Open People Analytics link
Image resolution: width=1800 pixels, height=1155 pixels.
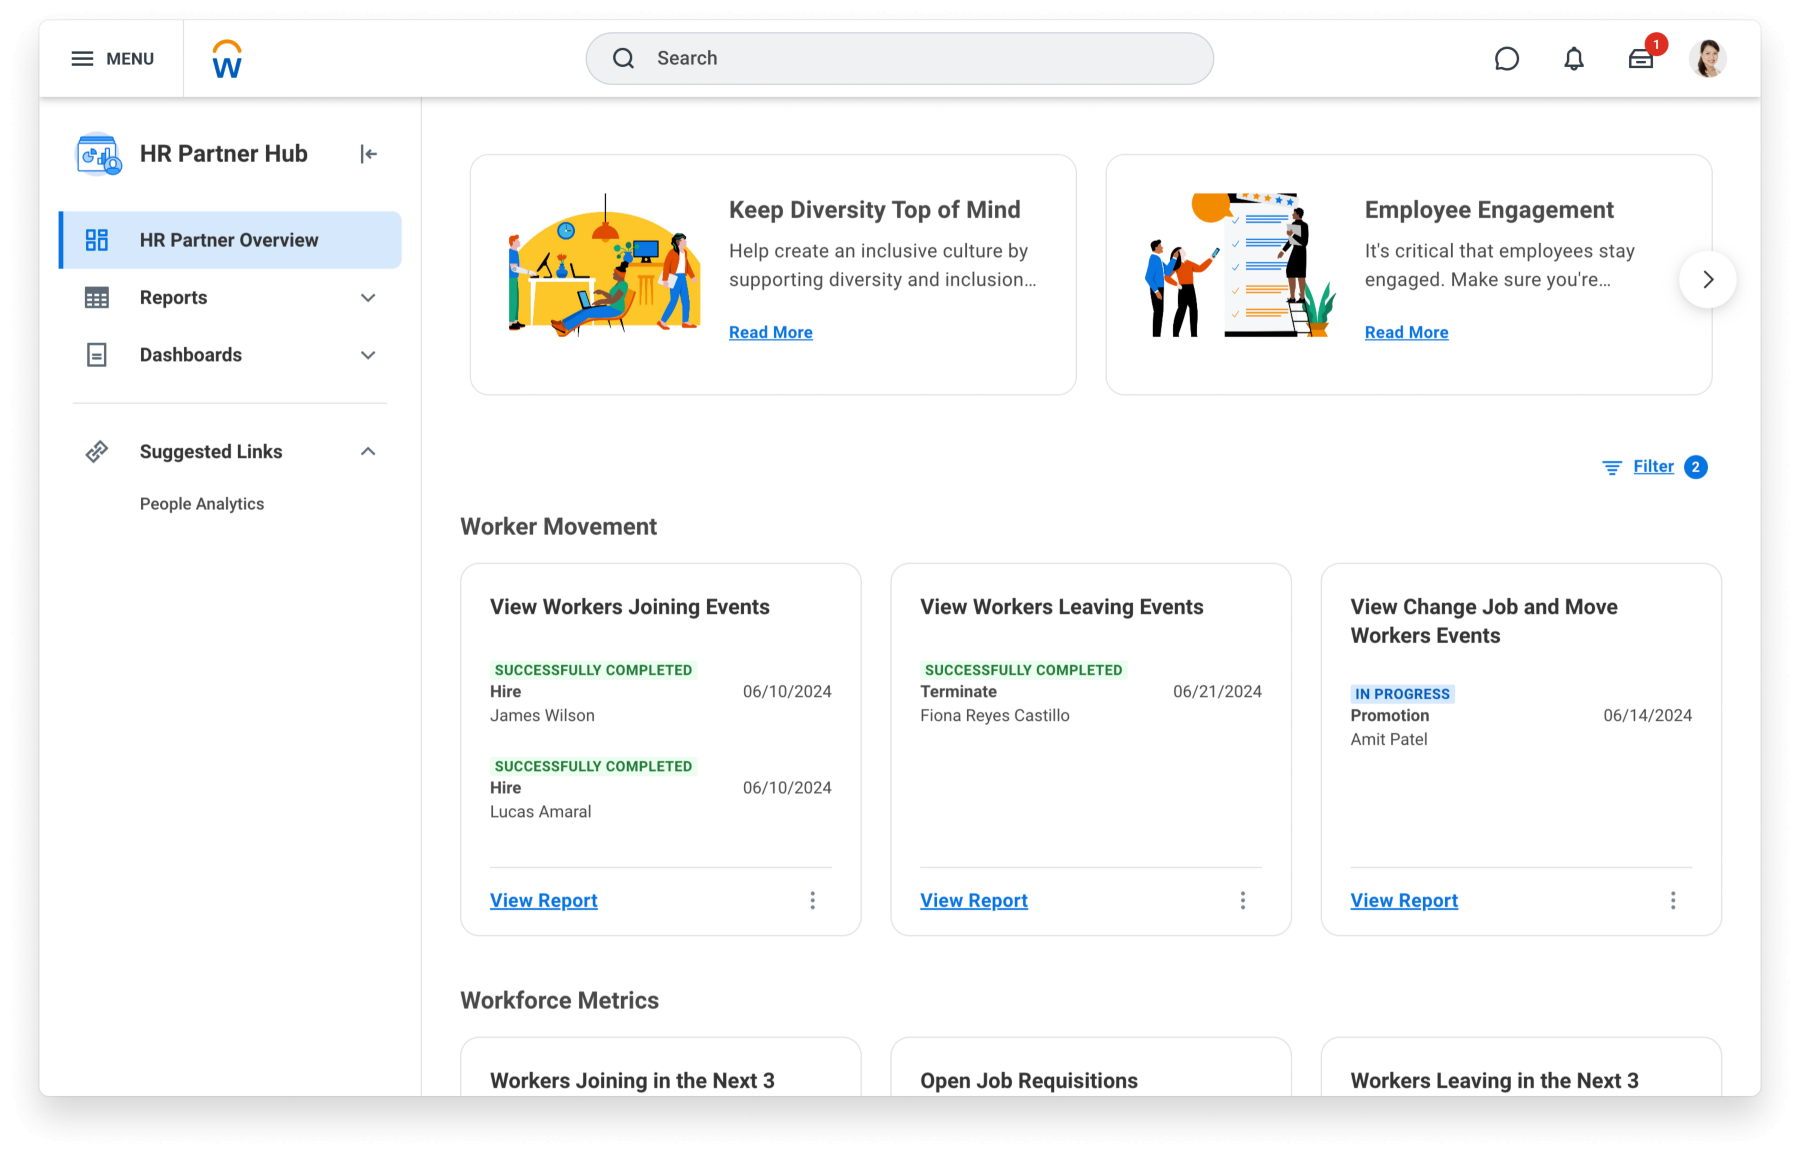(x=202, y=504)
